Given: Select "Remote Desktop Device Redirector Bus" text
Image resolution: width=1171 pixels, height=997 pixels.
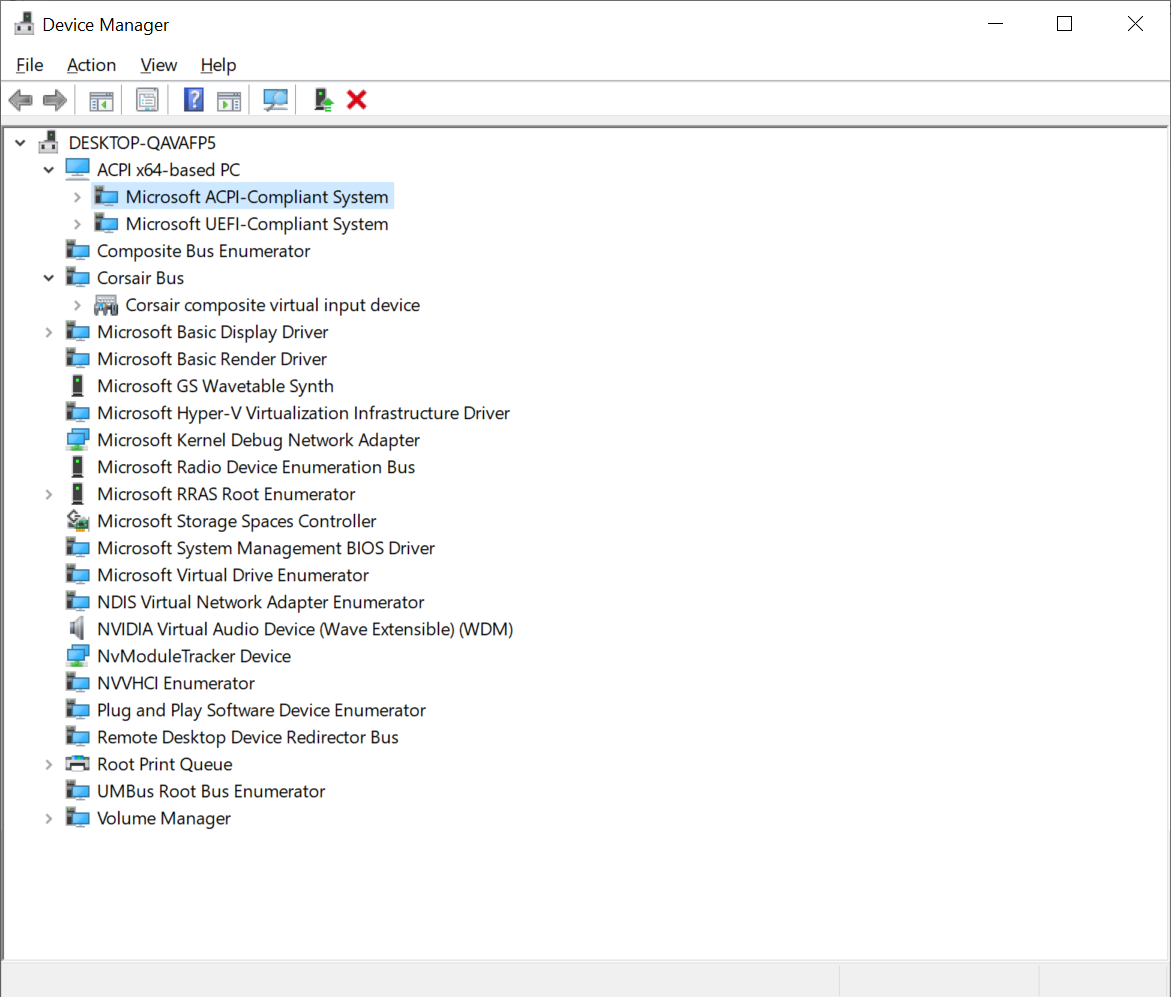Looking at the screenshot, I should (x=248, y=737).
